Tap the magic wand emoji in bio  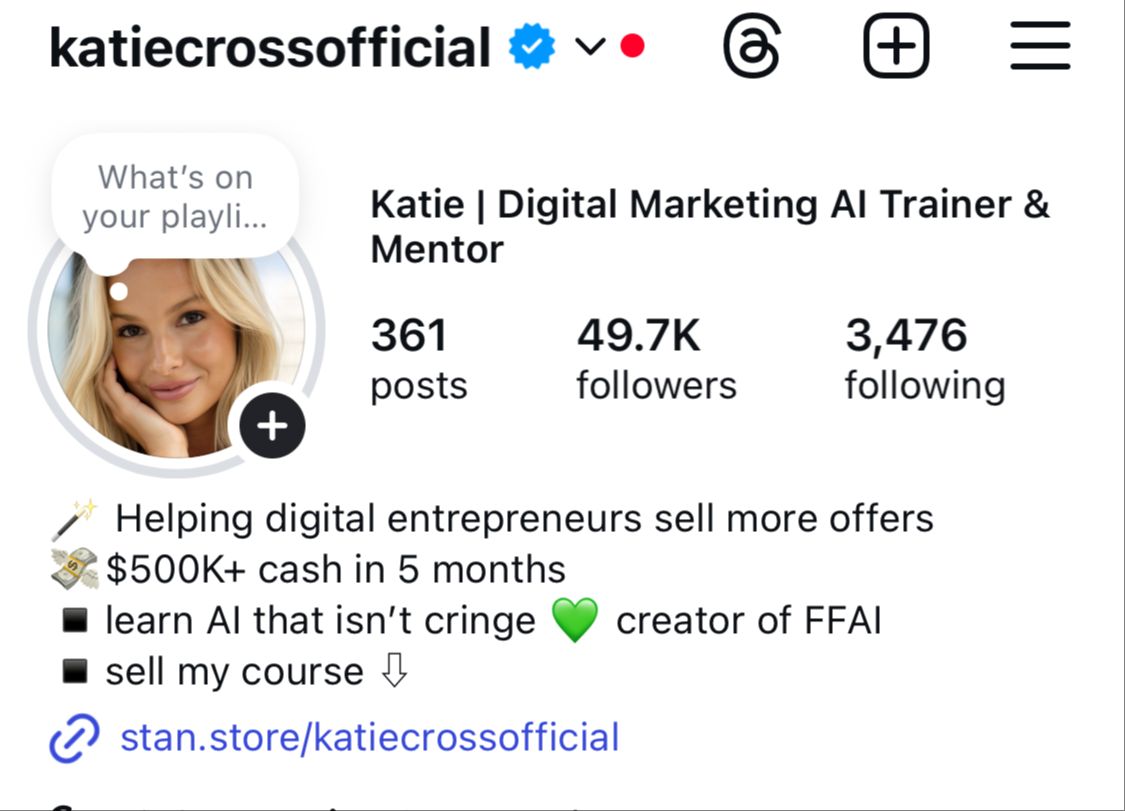tap(74, 518)
